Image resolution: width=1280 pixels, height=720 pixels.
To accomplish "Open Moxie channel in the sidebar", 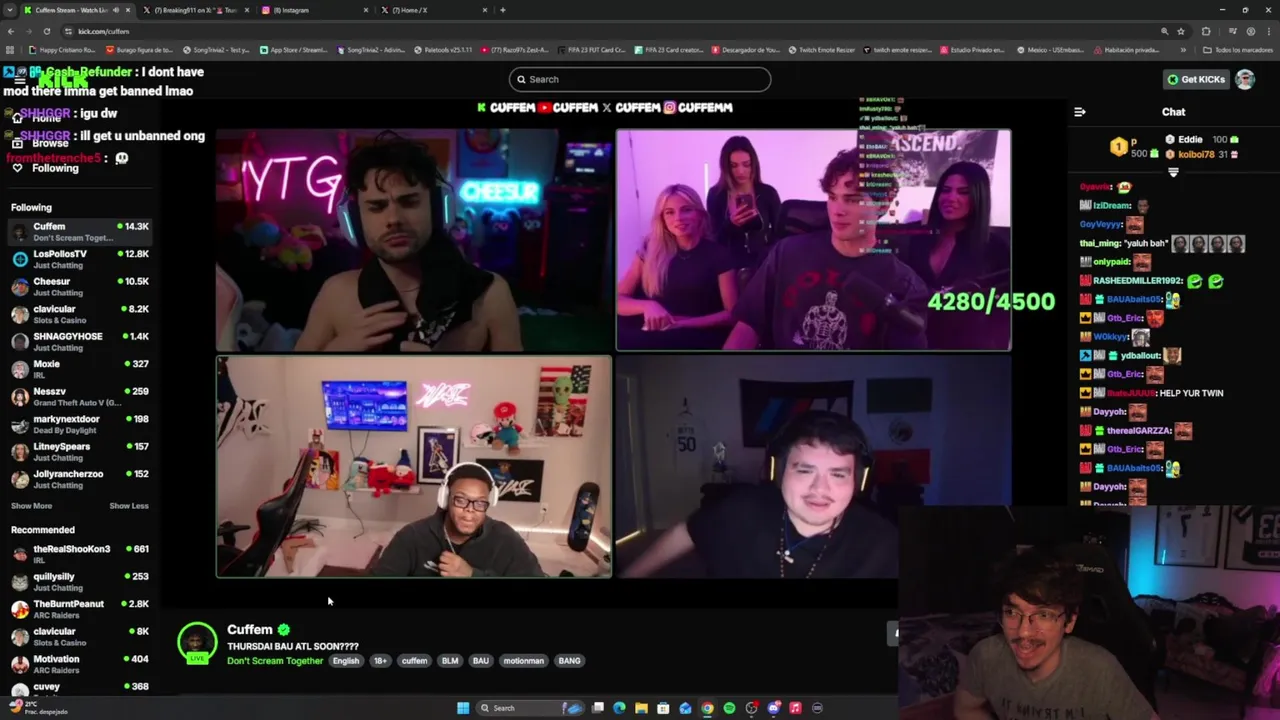I will [80, 369].
